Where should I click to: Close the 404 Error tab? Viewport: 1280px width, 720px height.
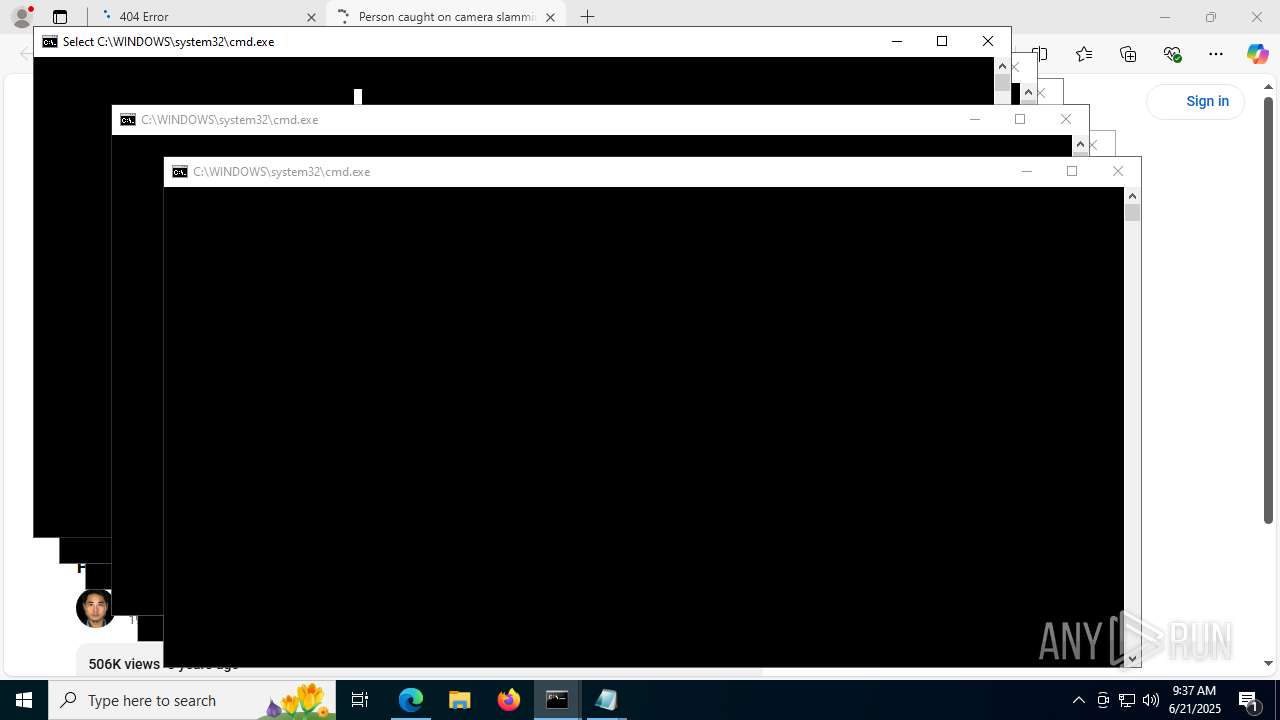pyautogui.click(x=311, y=17)
